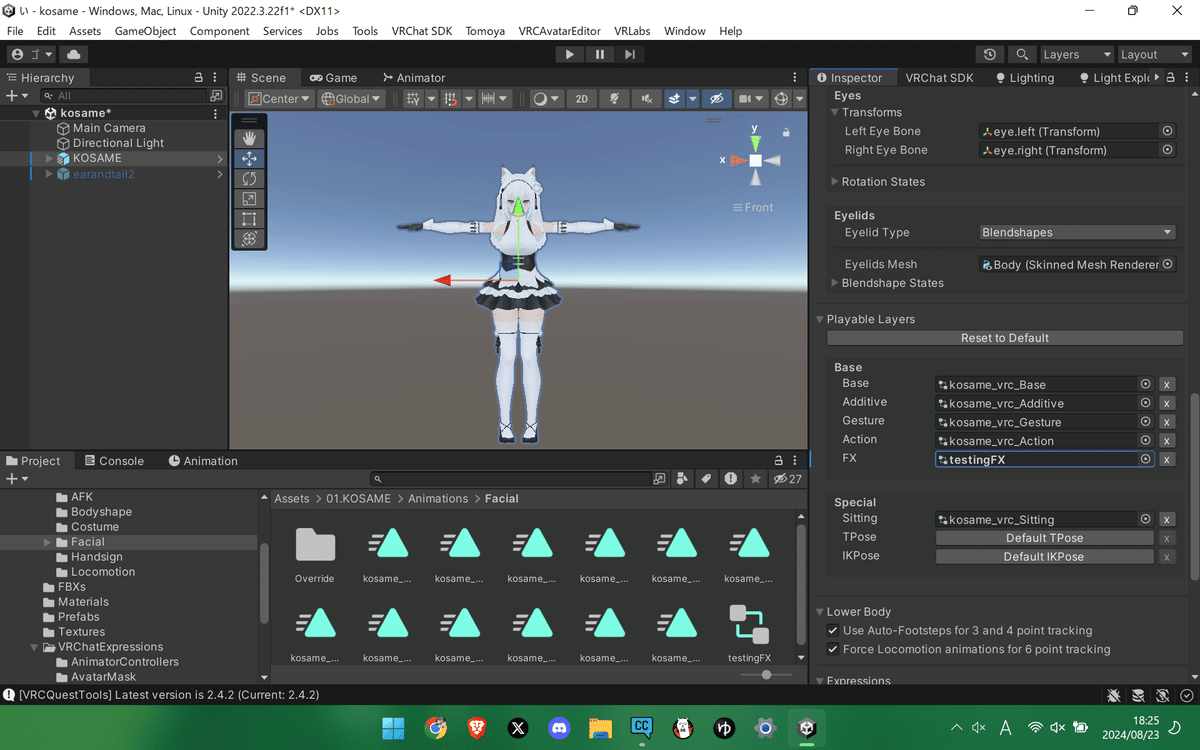Adjust the Project icon size slider
The height and width of the screenshot is (750, 1200).
coord(767,675)
